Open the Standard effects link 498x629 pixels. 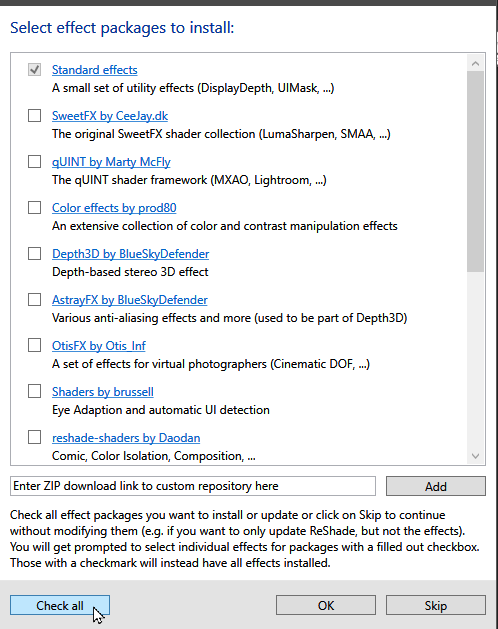[95, 70]
